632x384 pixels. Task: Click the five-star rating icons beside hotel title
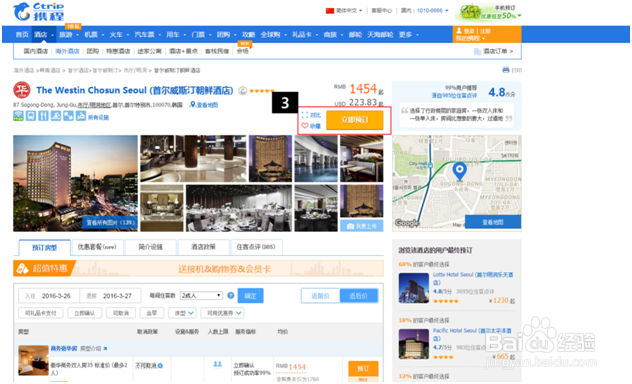[x=262, y=91]
